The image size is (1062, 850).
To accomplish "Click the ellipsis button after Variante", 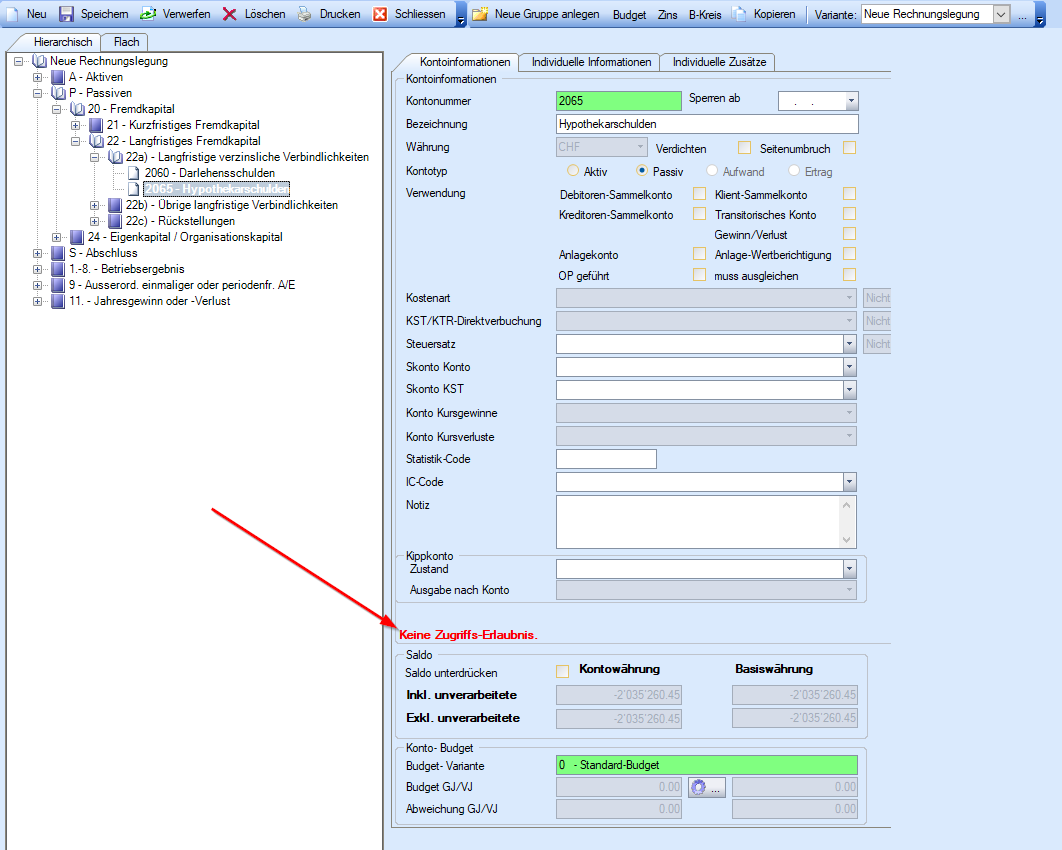I will coord(1022,16).
